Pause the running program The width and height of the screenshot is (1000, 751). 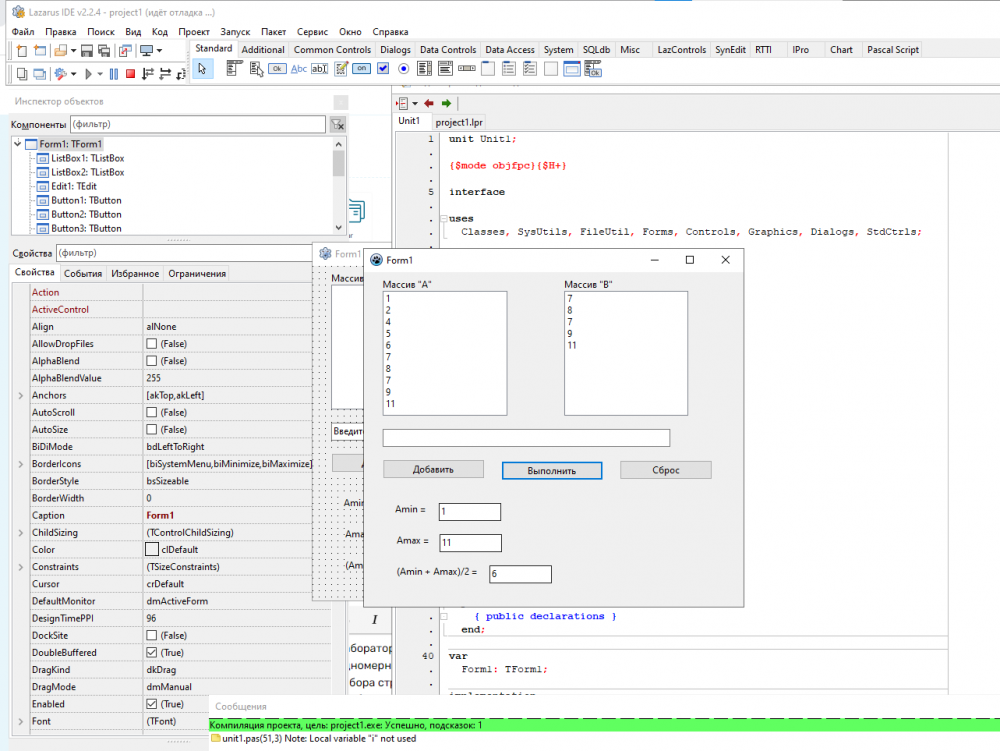pyautogui.click(x=113, y=73)
